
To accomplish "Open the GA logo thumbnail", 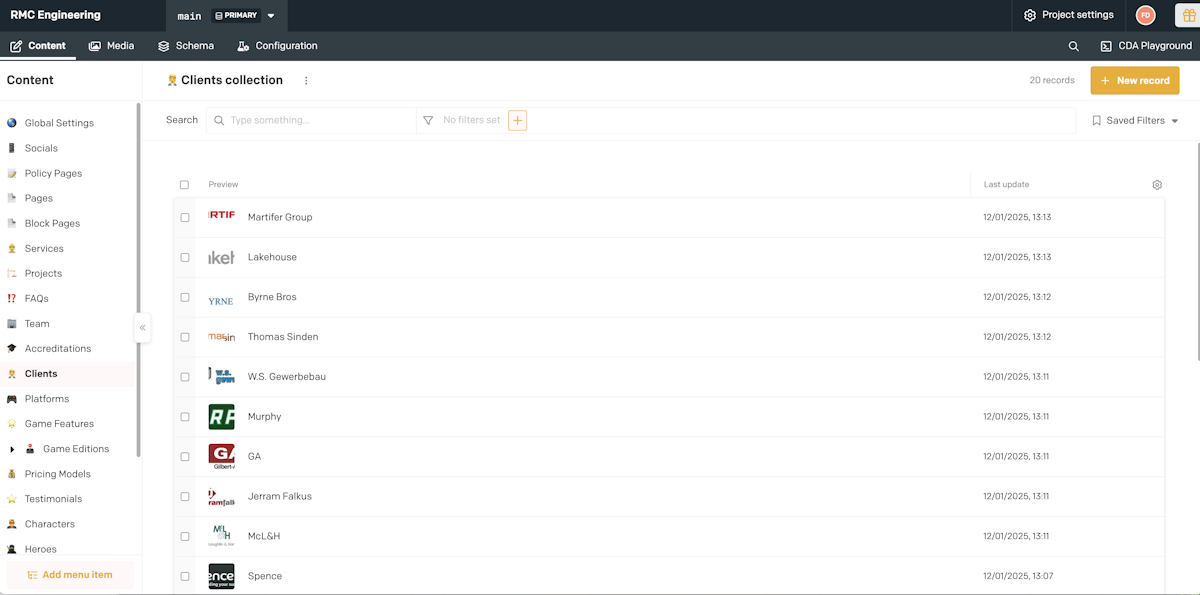I will coord(221,456).
